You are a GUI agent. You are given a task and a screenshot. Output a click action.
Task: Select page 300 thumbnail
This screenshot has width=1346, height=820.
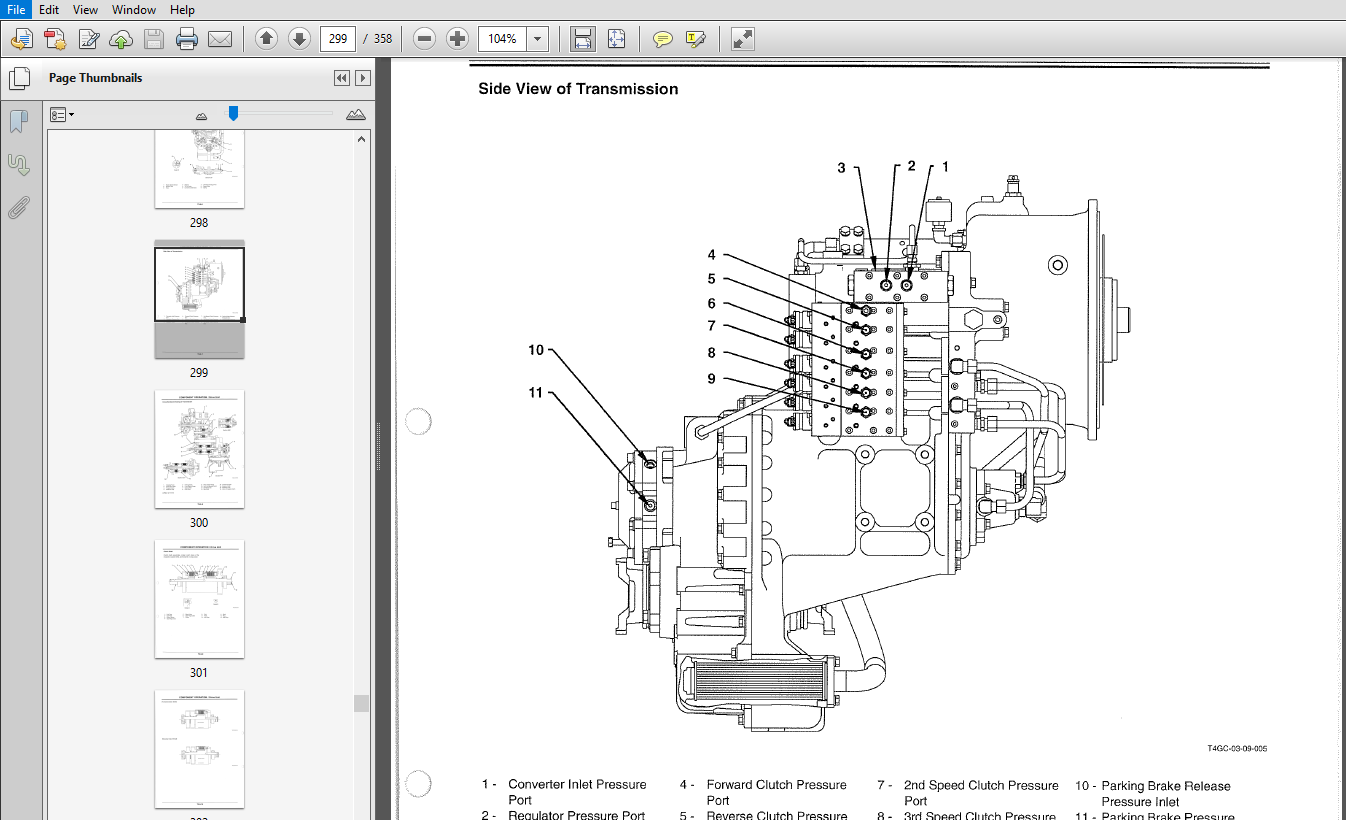click(199, 449)
